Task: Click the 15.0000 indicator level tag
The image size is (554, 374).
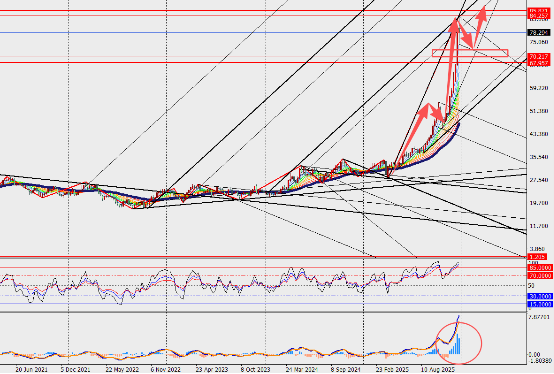Action: 540,304
